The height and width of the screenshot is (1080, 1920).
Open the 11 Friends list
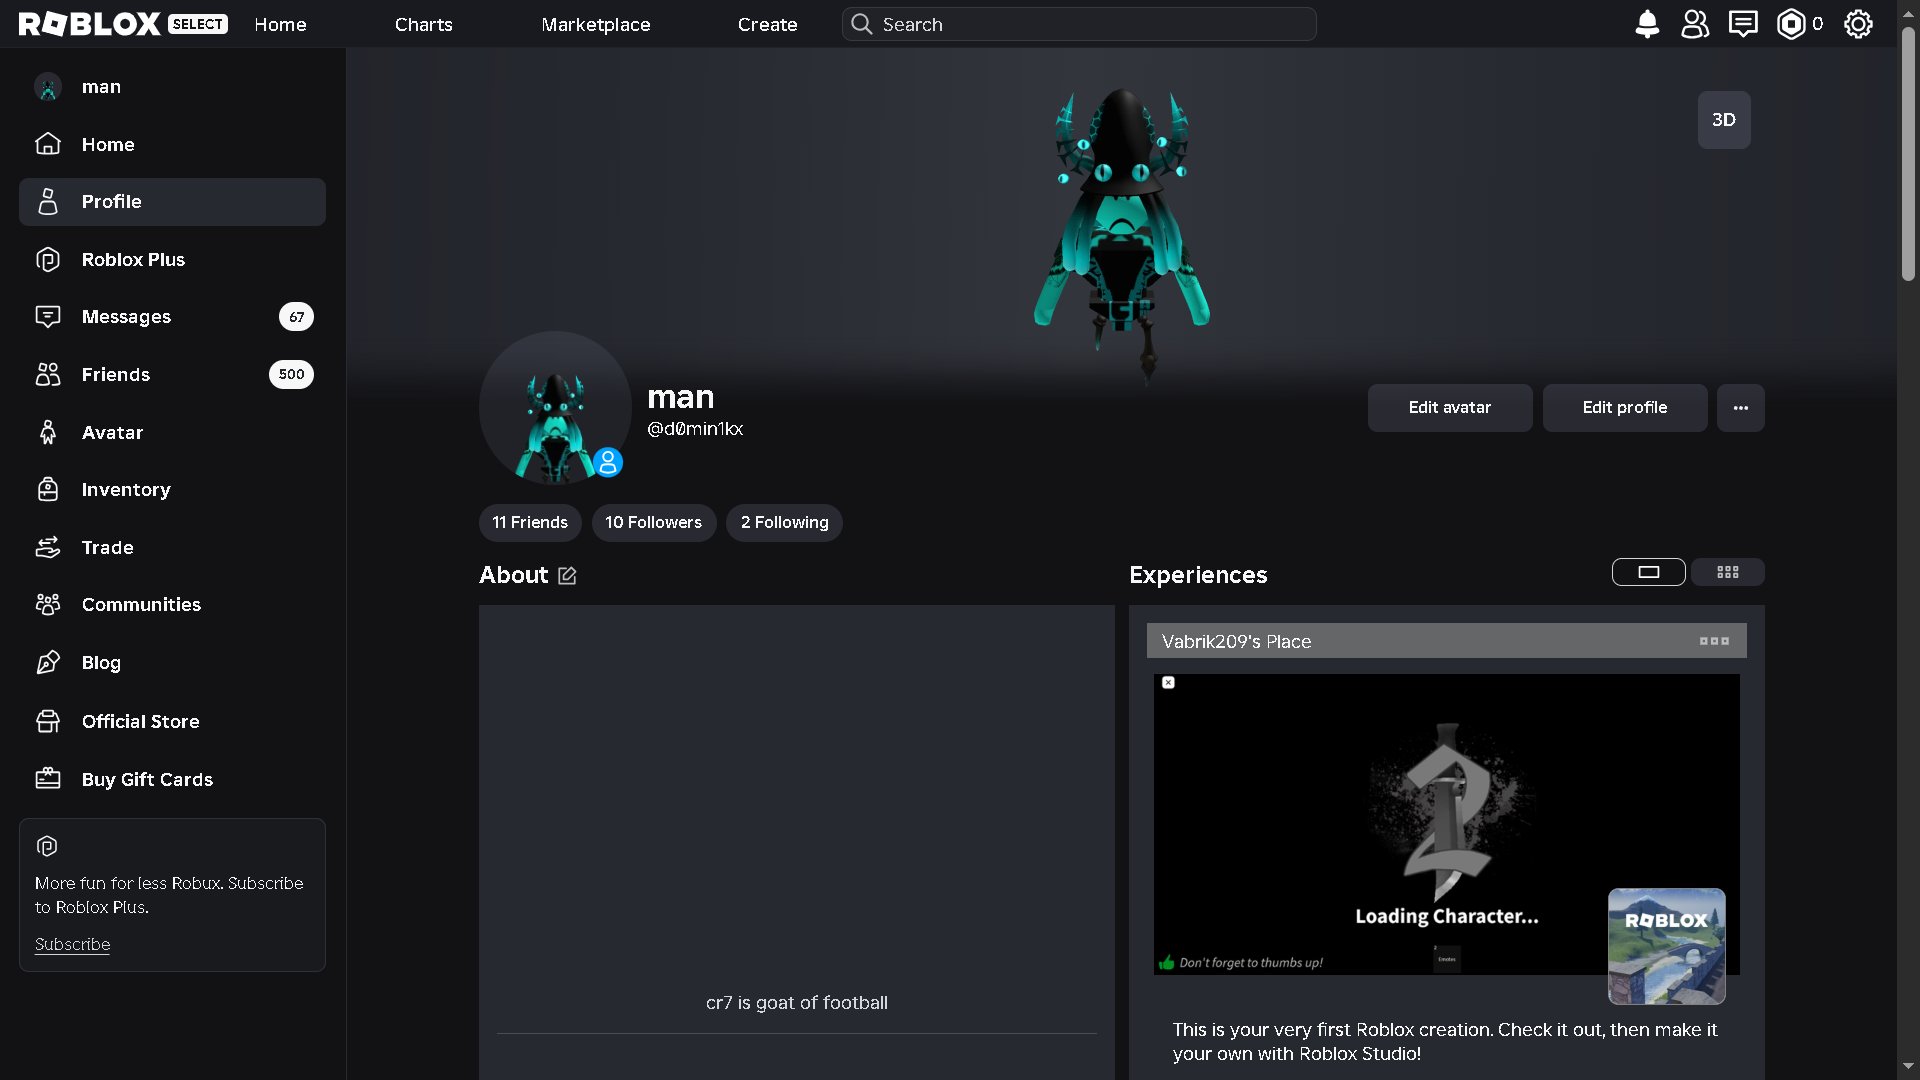click(x=530, y=523)
